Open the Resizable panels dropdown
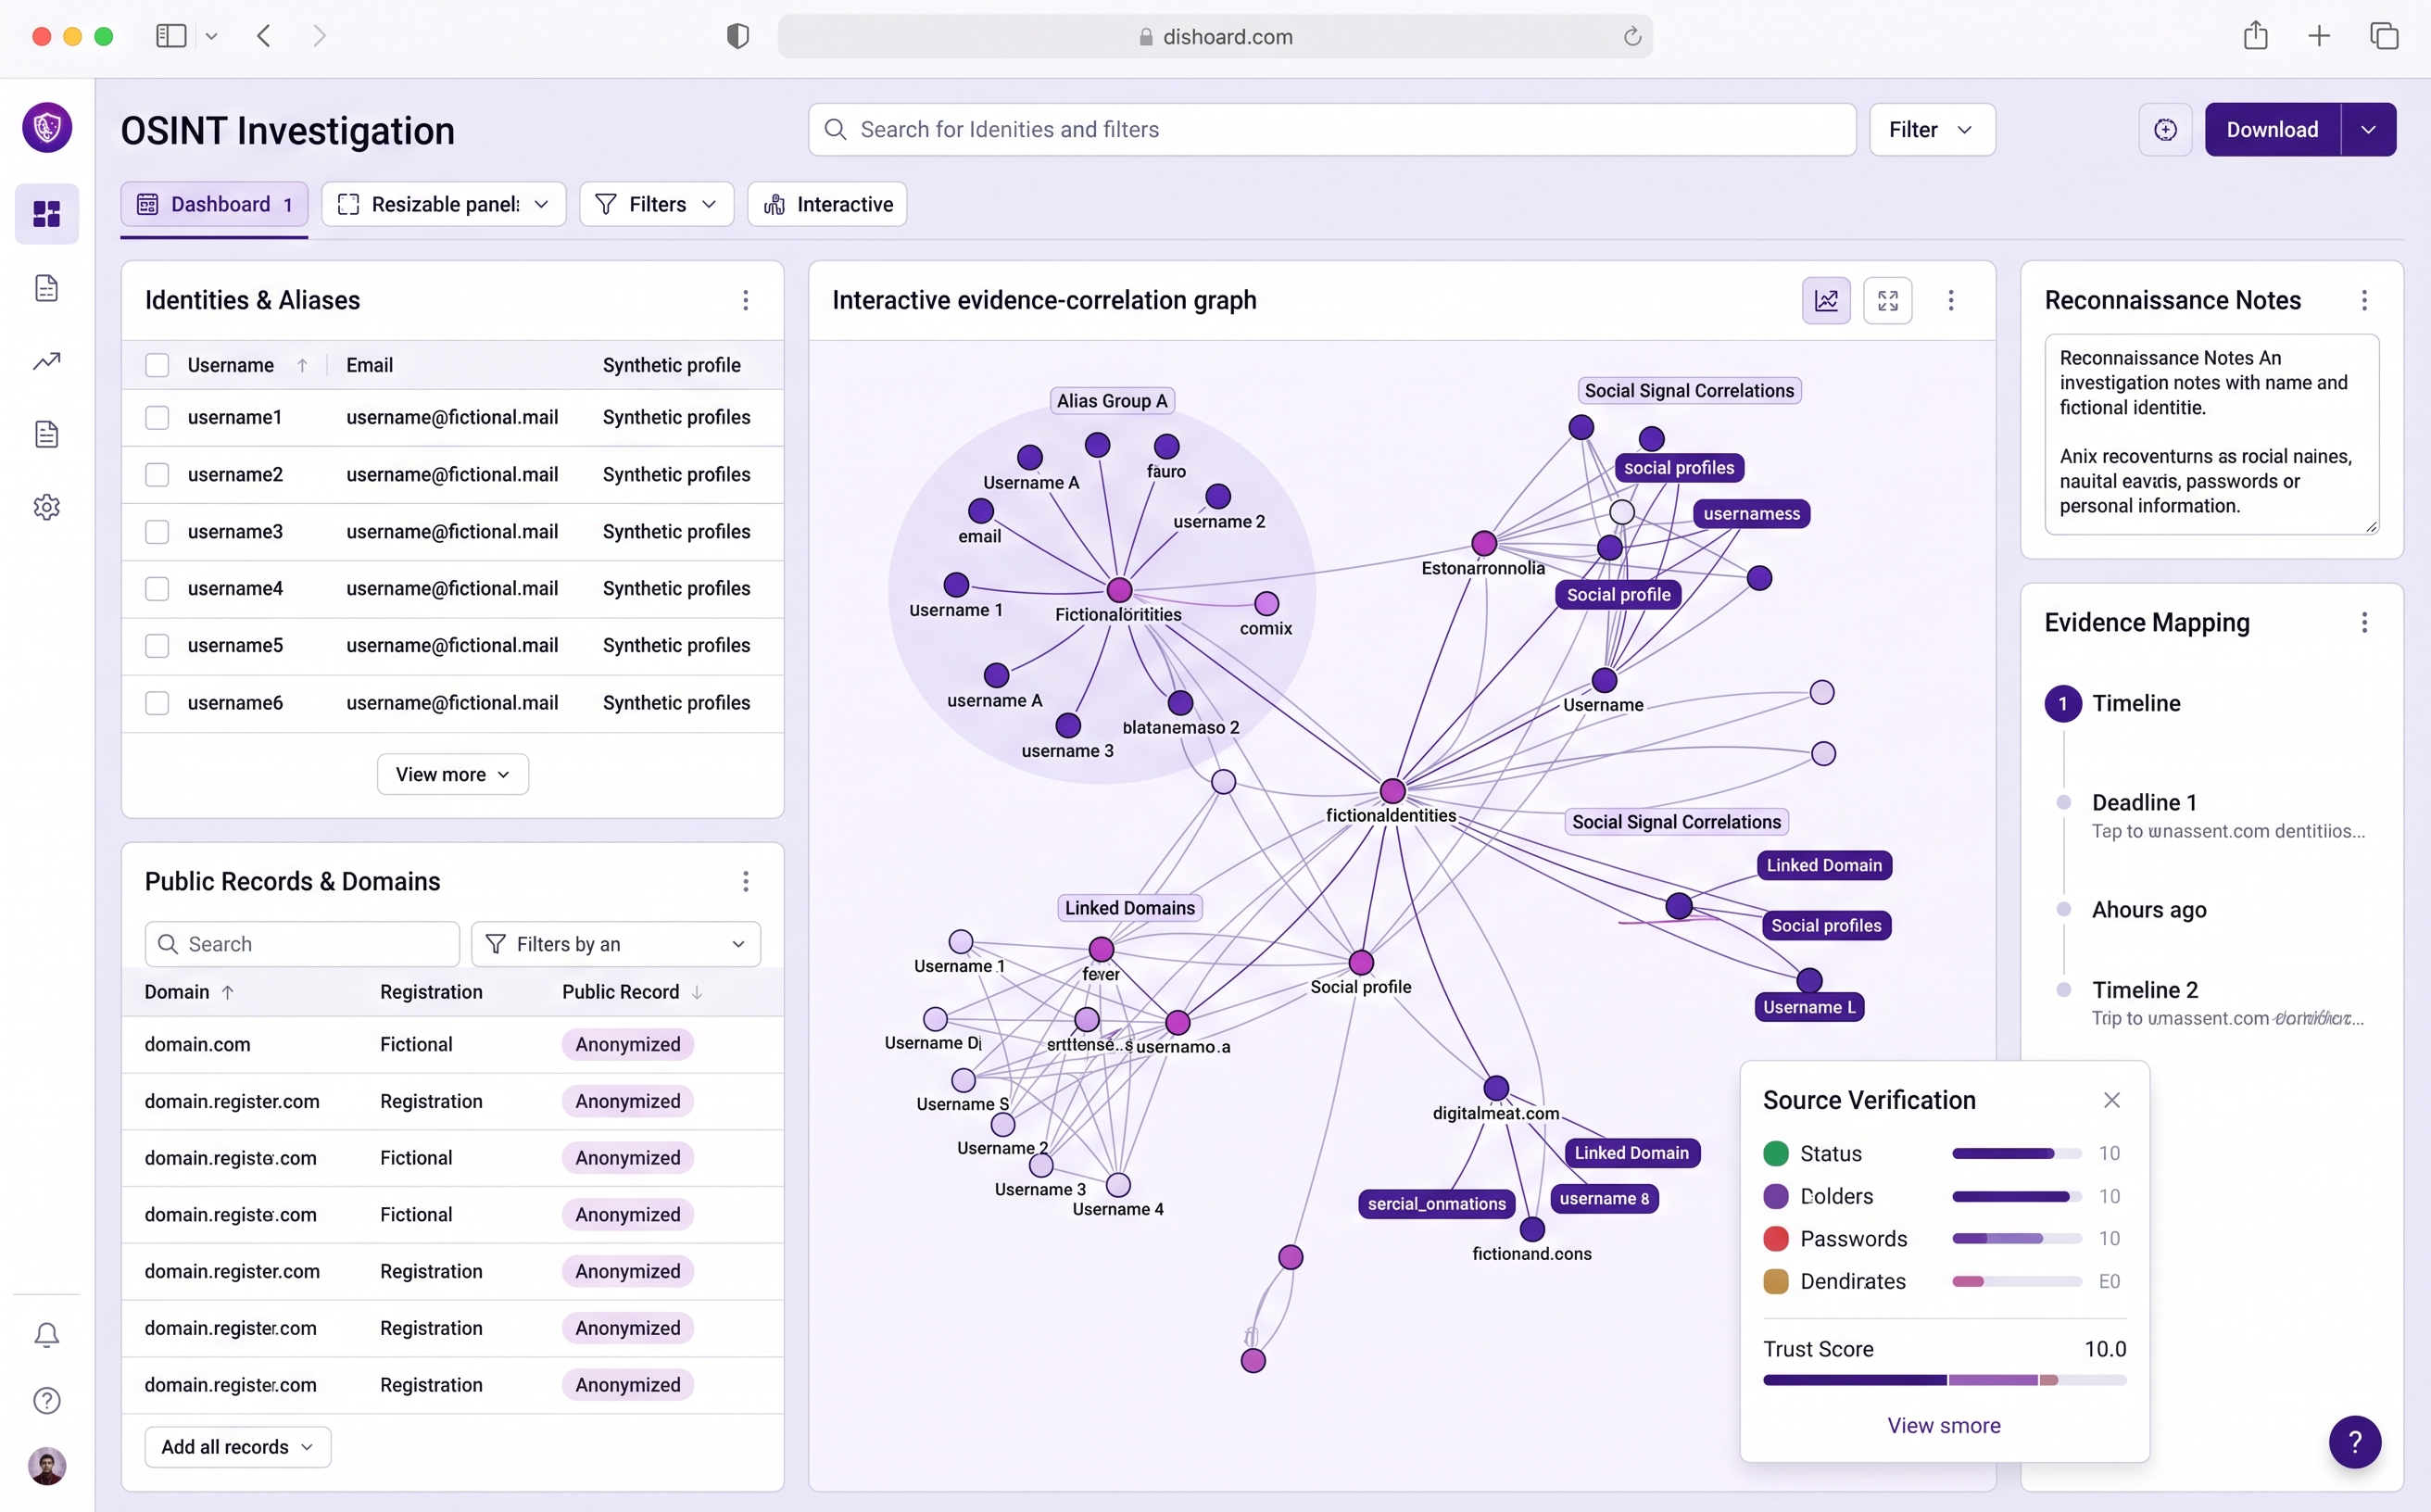This screenshot has height=1512, width=2431. tap(443, 204)
